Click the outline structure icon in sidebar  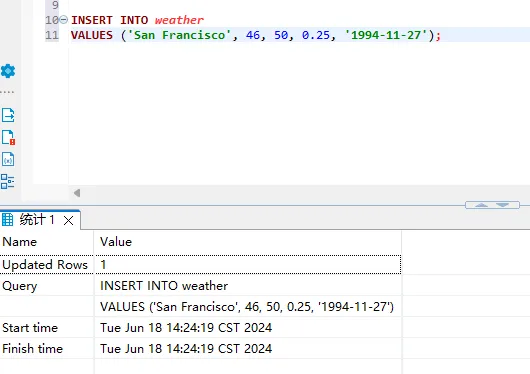point(7,181)
